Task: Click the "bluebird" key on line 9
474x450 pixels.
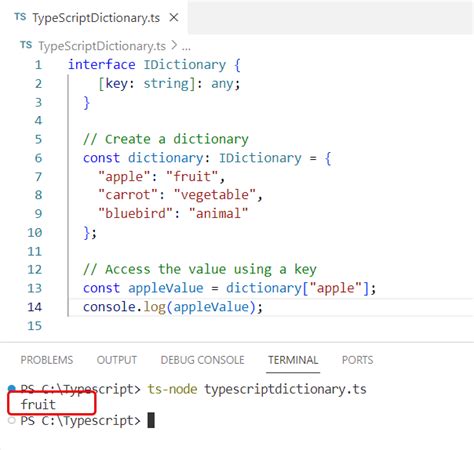Action: (x=136, y=213)
